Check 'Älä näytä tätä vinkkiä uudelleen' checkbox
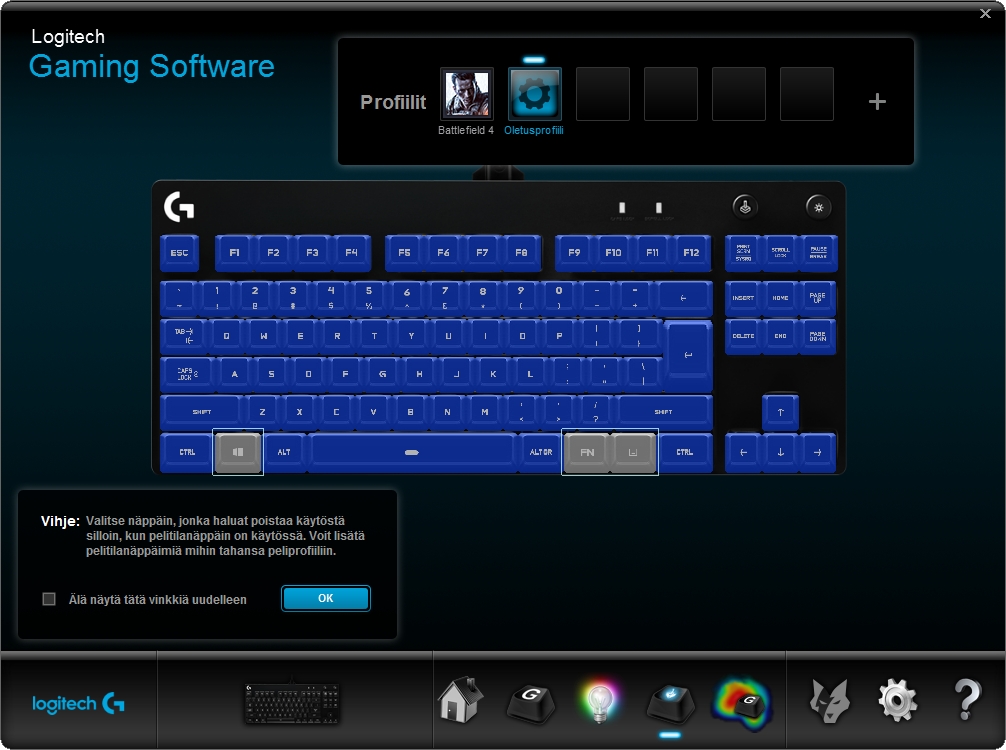The height and width of the screenshot is (750, 1006). click(49, 599)
